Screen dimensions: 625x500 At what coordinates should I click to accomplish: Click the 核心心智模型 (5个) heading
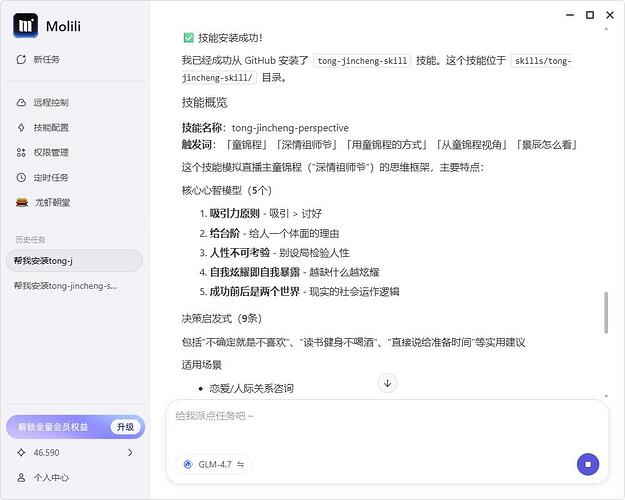[x=226, y=190]
